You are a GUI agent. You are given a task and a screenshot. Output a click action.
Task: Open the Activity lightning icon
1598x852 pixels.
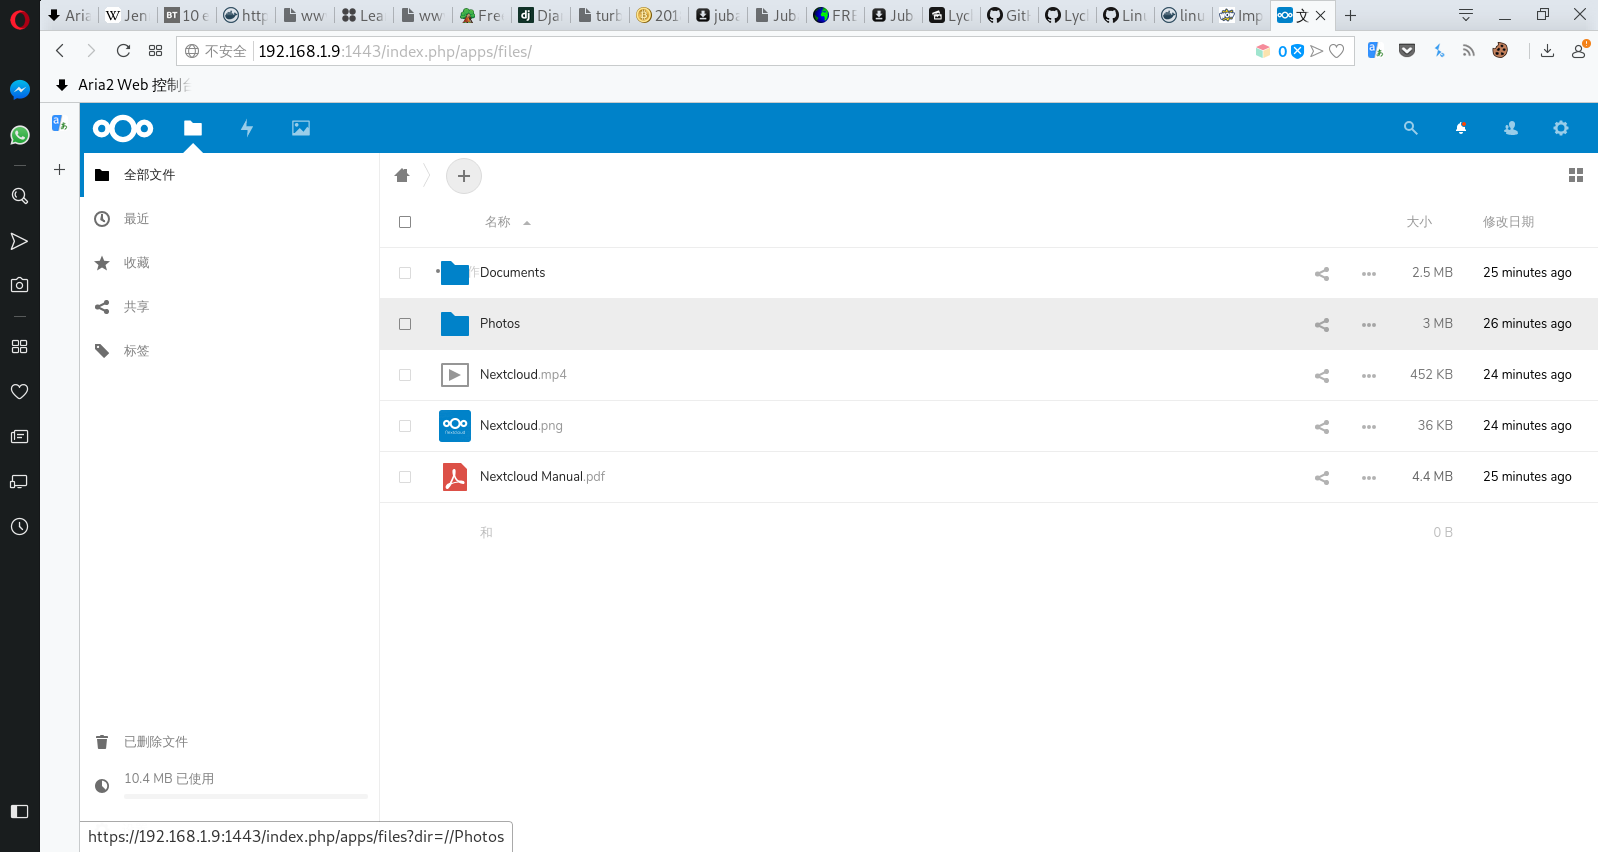click(247, 128)
